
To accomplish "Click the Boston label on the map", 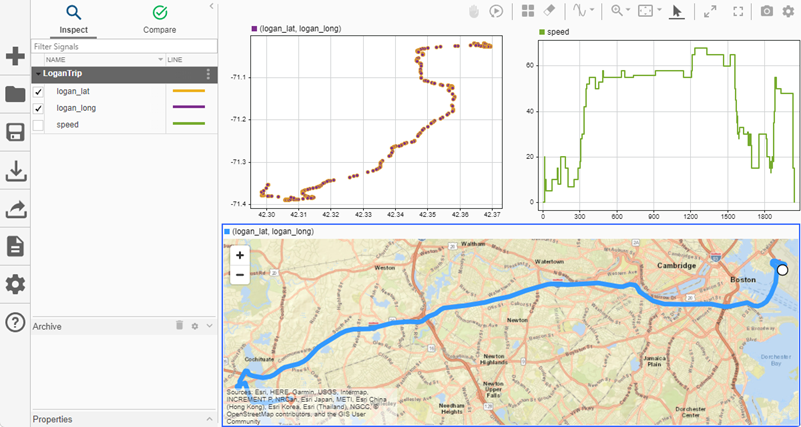I will pyautogui.click(x=742, y=280).
